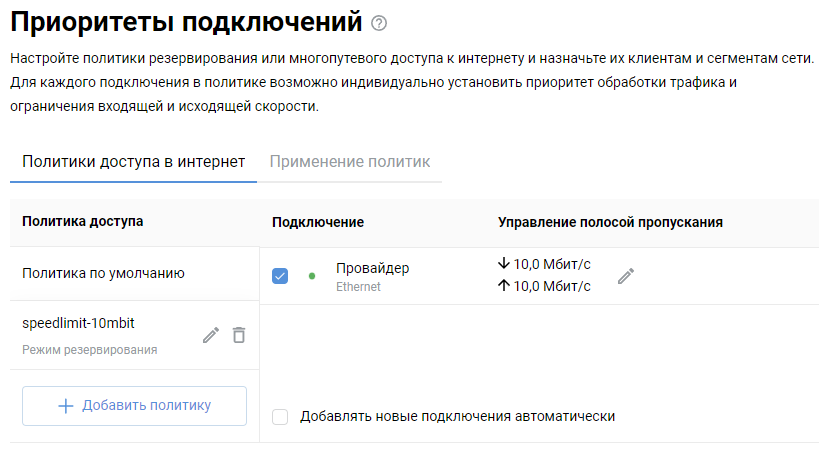
Task: Click the upload arrow next to 10,0 Мбит/с
Action: (x=503, y=287)
